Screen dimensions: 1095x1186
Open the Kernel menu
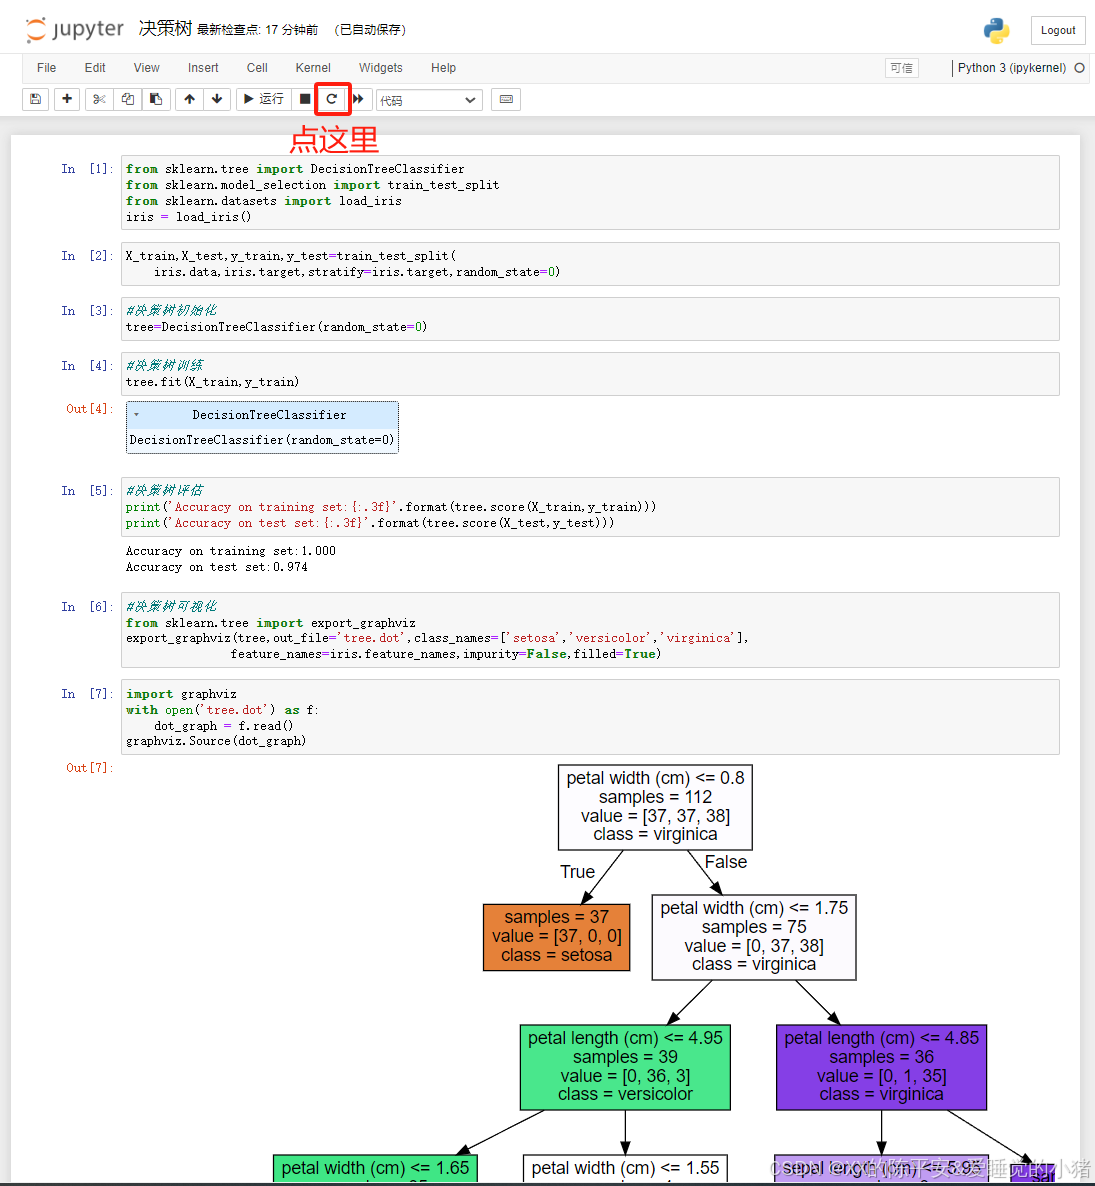point(313,68)
